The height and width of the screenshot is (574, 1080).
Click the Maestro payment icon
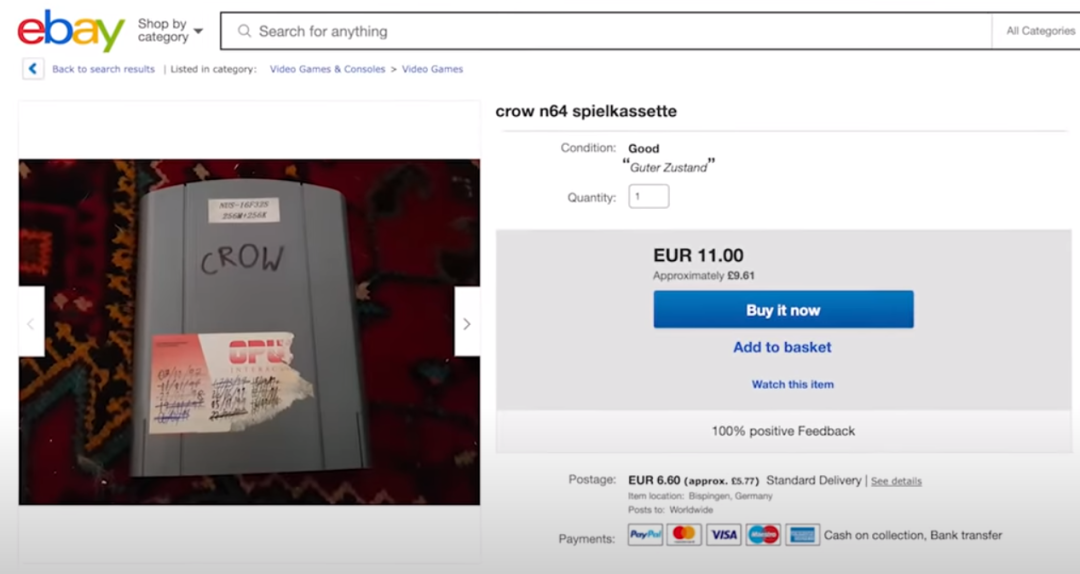coord(763,535)
